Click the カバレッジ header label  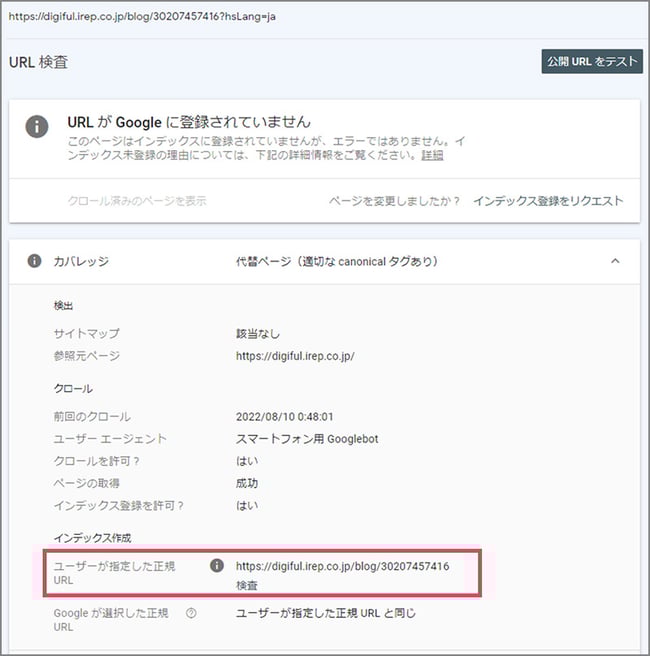(81, 261)
